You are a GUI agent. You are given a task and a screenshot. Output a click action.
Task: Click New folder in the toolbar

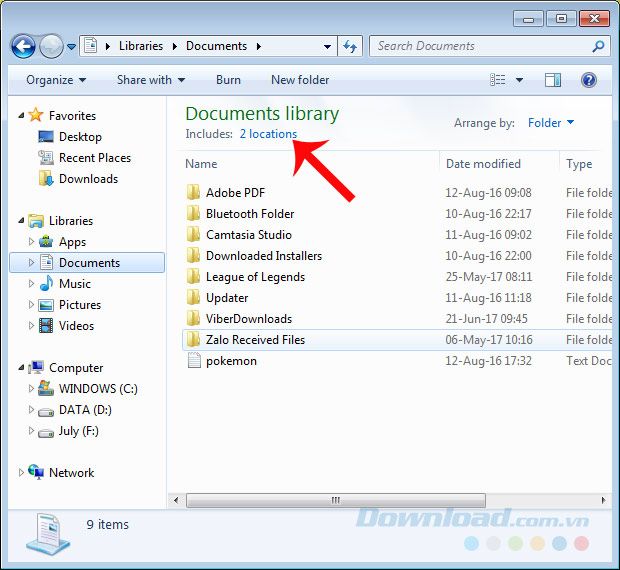[300, 80]
